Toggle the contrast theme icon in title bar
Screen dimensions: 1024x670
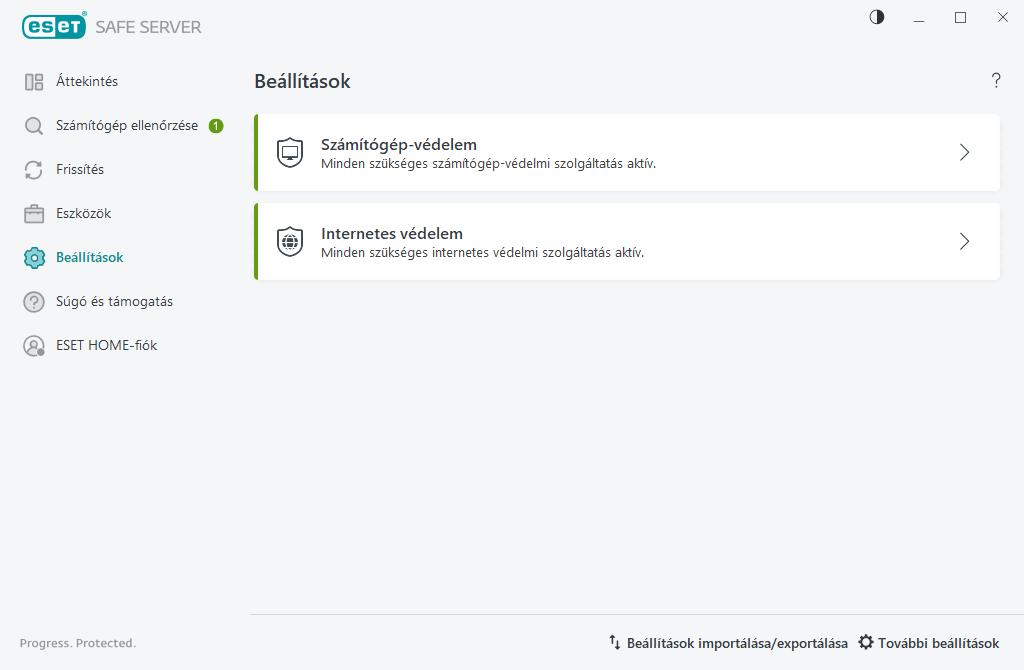coord(877,18)
